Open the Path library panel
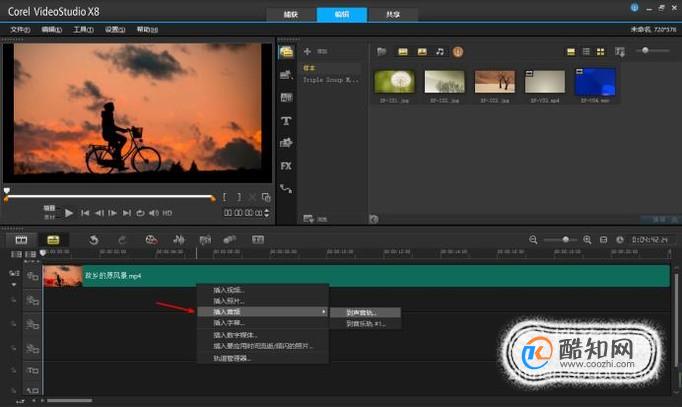682x407 pixels. coord(286,189)
